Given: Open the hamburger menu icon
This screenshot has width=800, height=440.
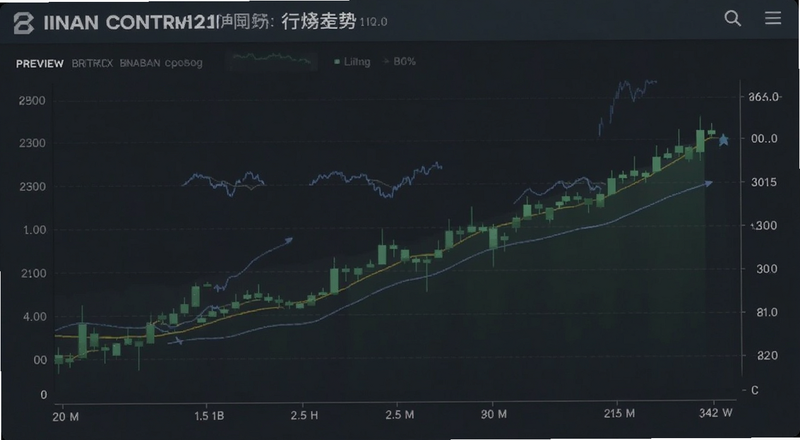Looking at the screenshot, I should [x=773, y=18].
